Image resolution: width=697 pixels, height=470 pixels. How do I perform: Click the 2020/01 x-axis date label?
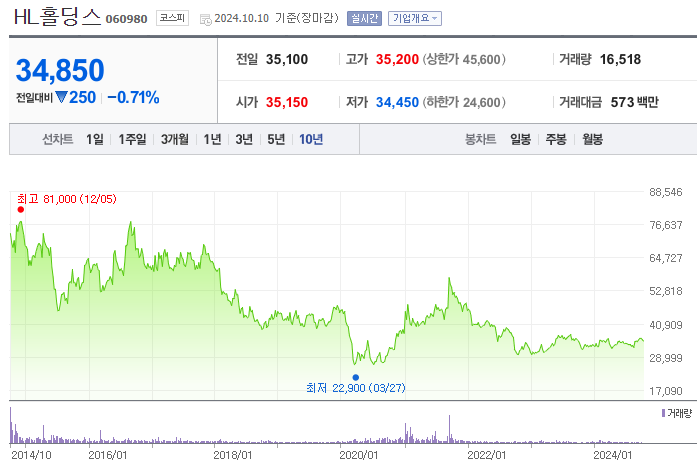[358, 455]
